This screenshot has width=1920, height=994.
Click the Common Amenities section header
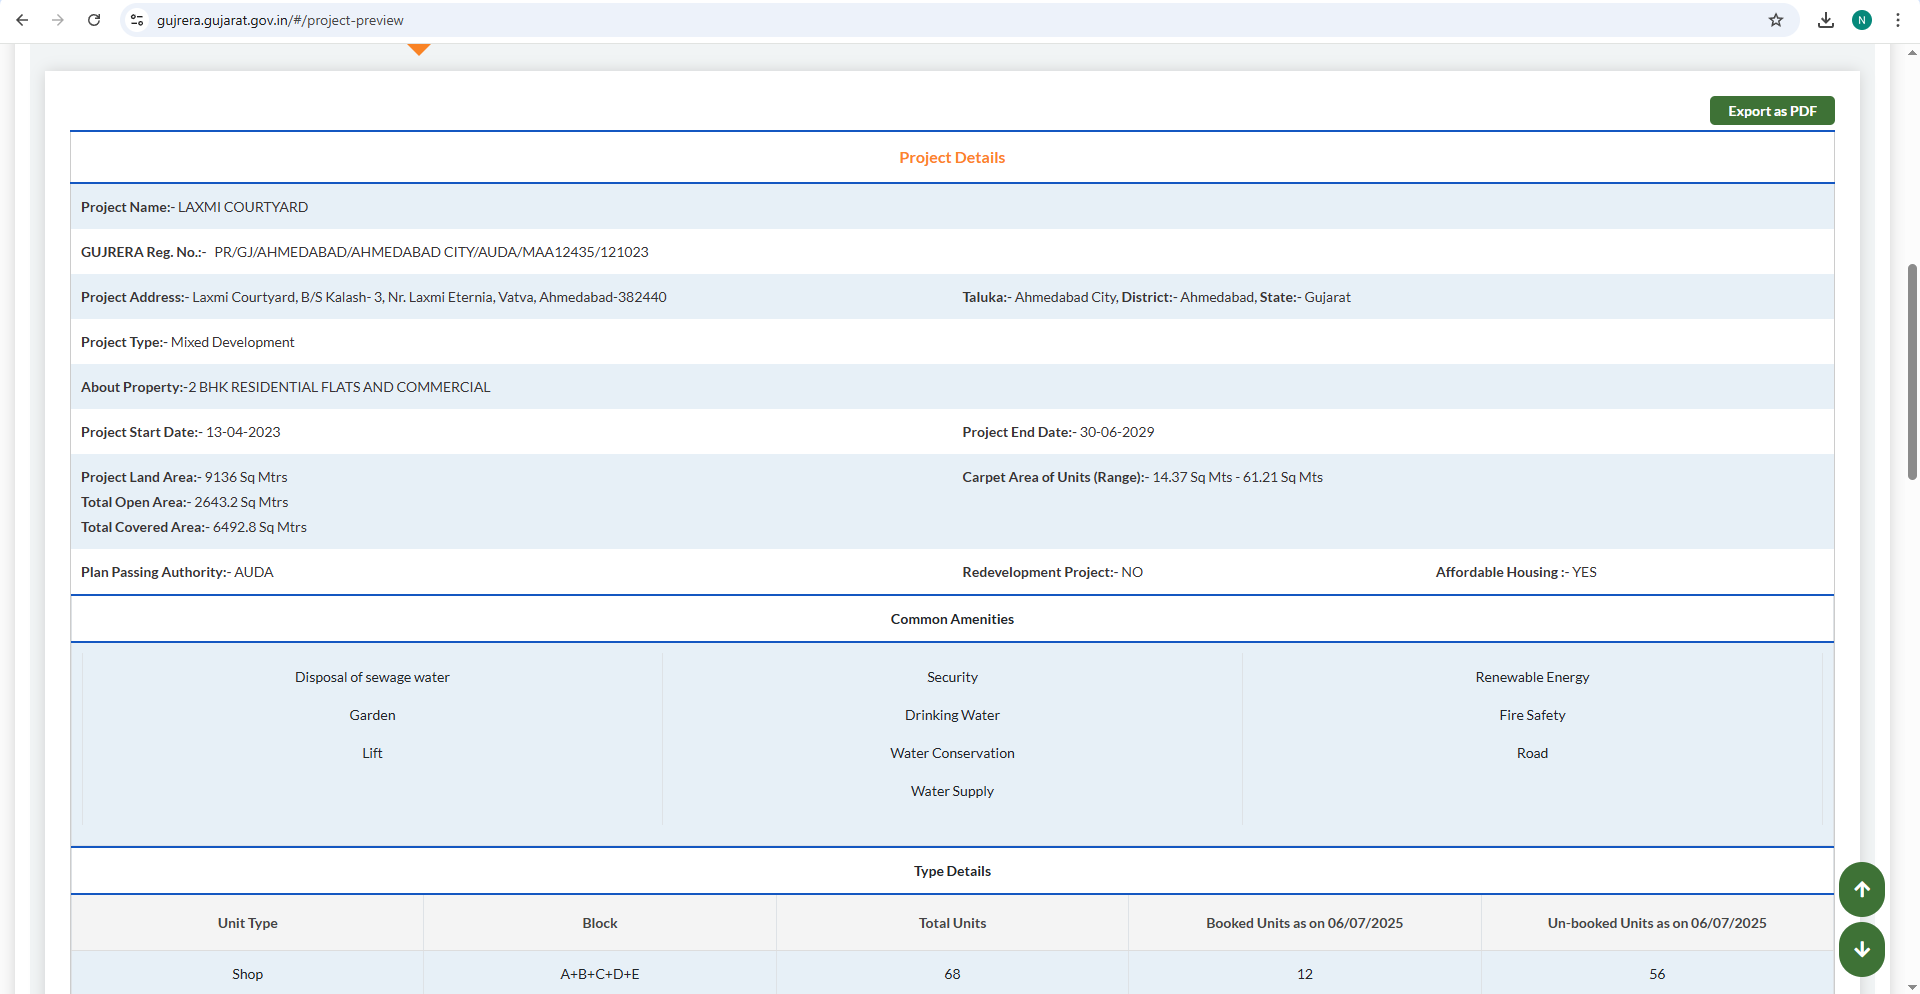[x=951, y=618]
